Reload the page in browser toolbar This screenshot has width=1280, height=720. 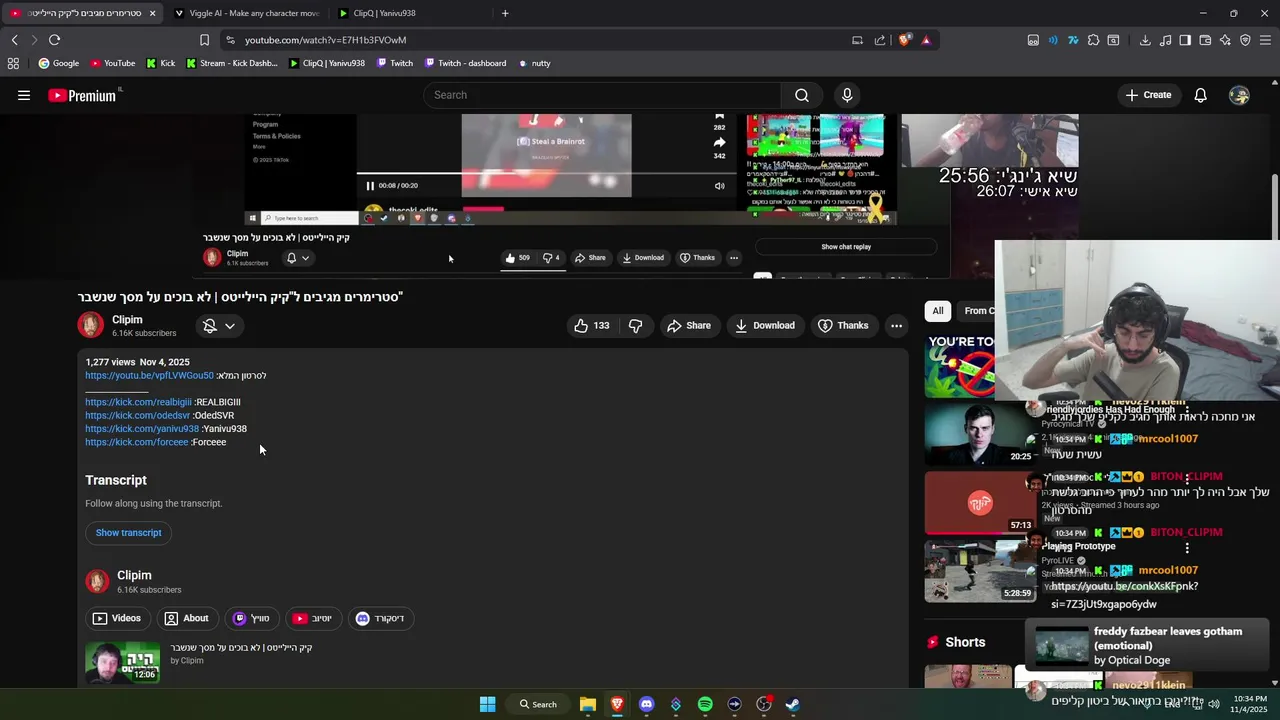pos(54,40)
